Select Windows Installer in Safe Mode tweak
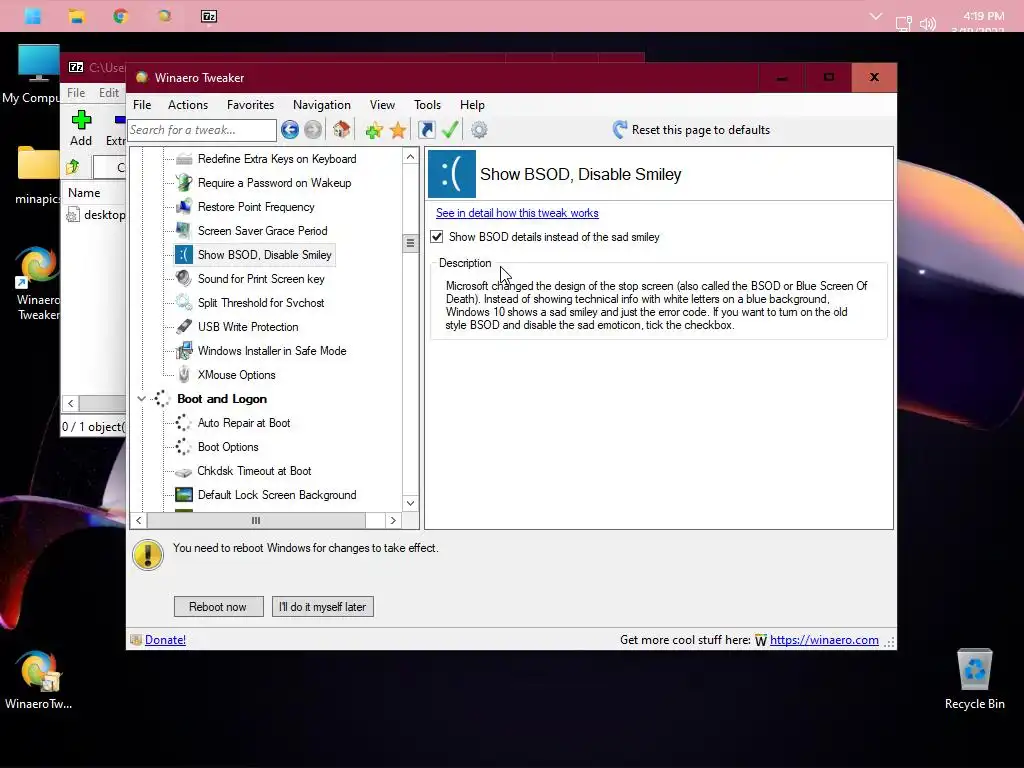The image size is (1024, 768). (272, 351)
